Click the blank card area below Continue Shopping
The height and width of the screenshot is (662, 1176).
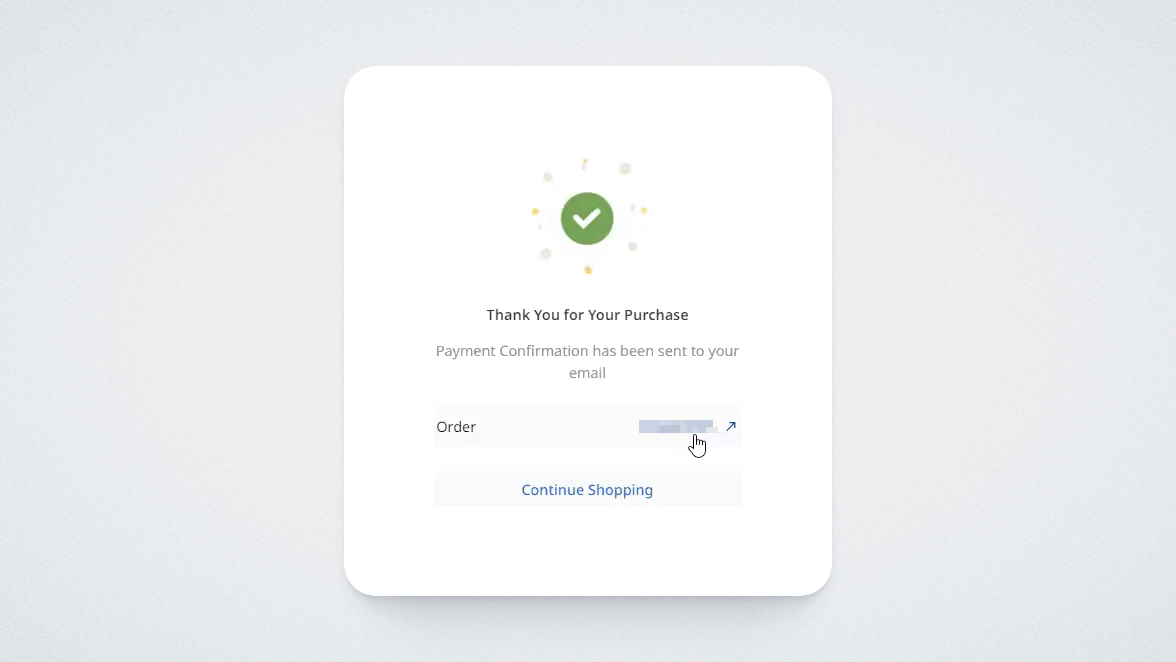[587, 550]
